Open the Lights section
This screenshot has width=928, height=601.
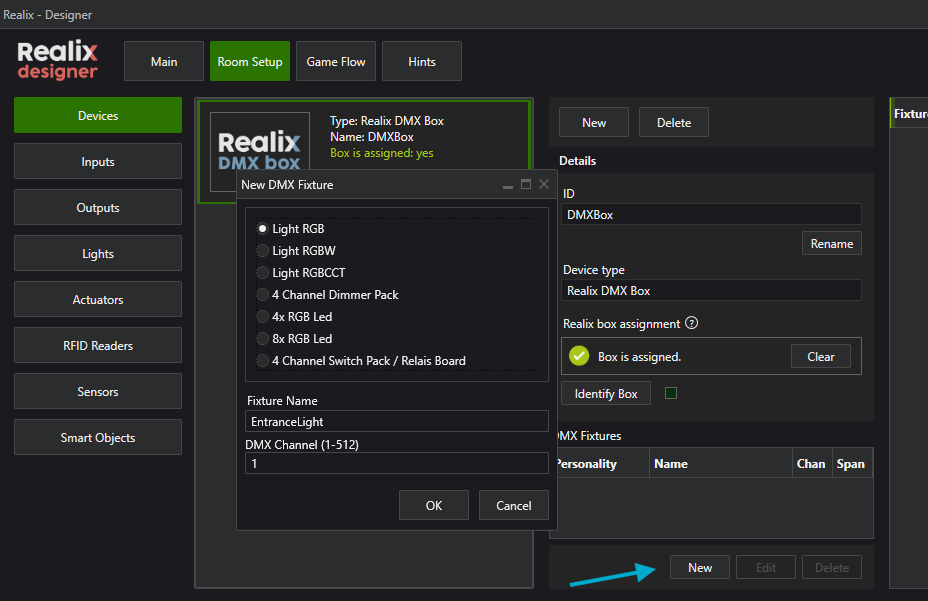click(98, 253)
